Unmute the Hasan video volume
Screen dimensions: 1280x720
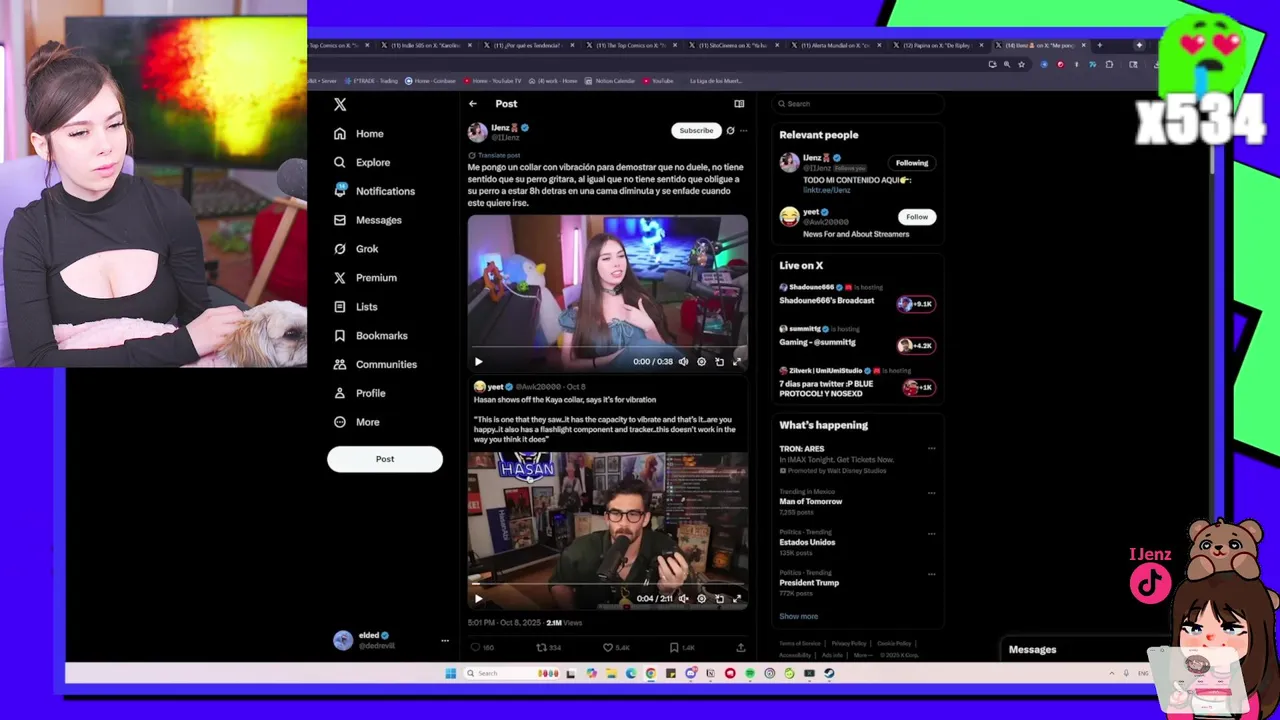pyautogui.click(x=683, y=599)
